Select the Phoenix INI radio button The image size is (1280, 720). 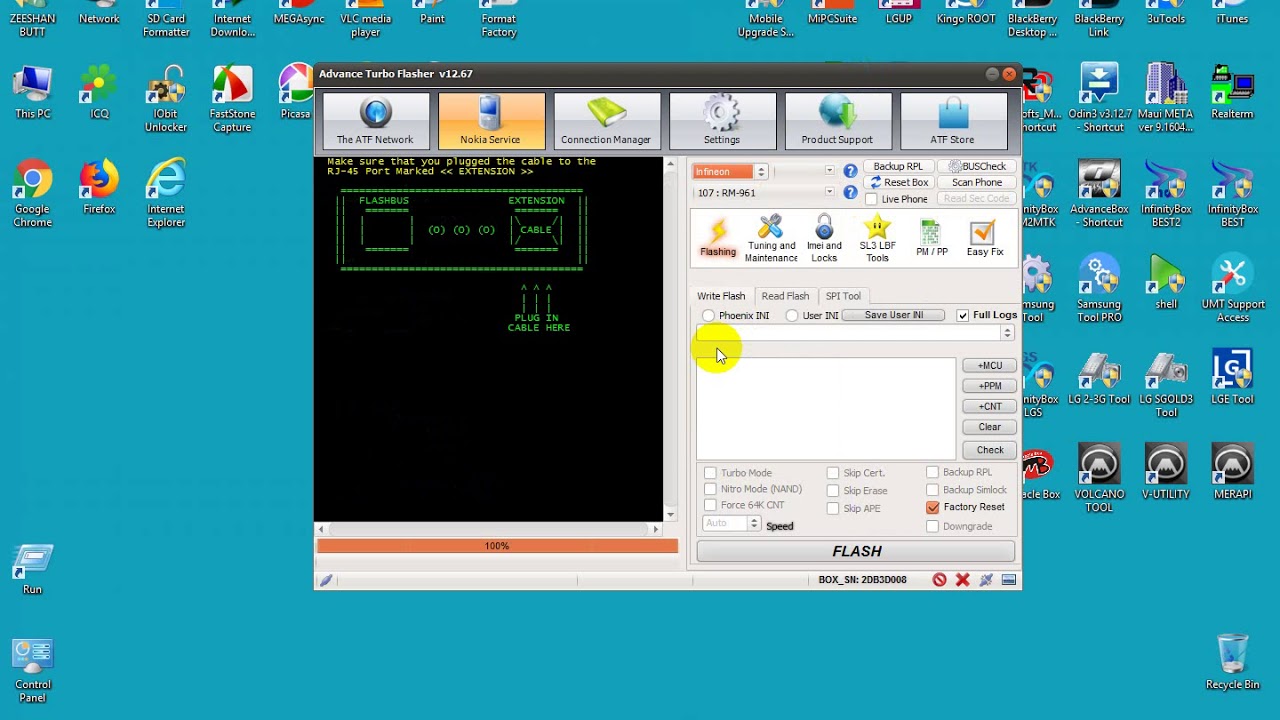click(x=708, y=316)
